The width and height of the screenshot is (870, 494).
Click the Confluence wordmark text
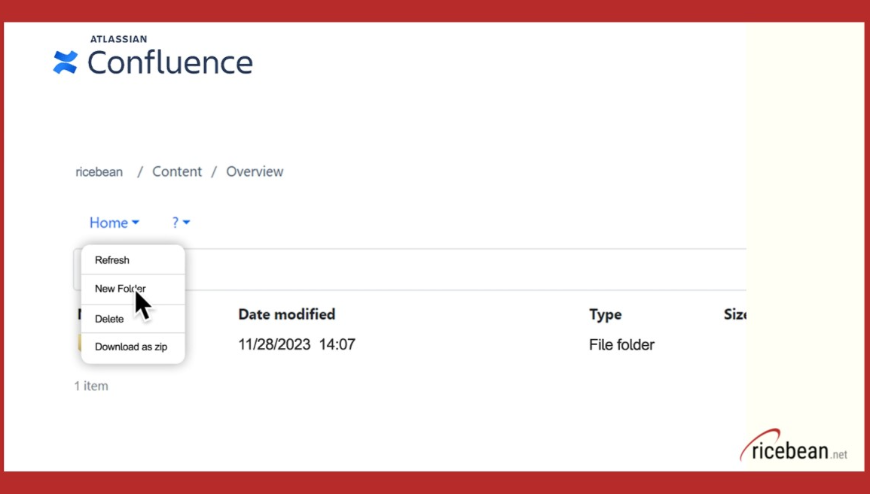(x=170, y=63)
